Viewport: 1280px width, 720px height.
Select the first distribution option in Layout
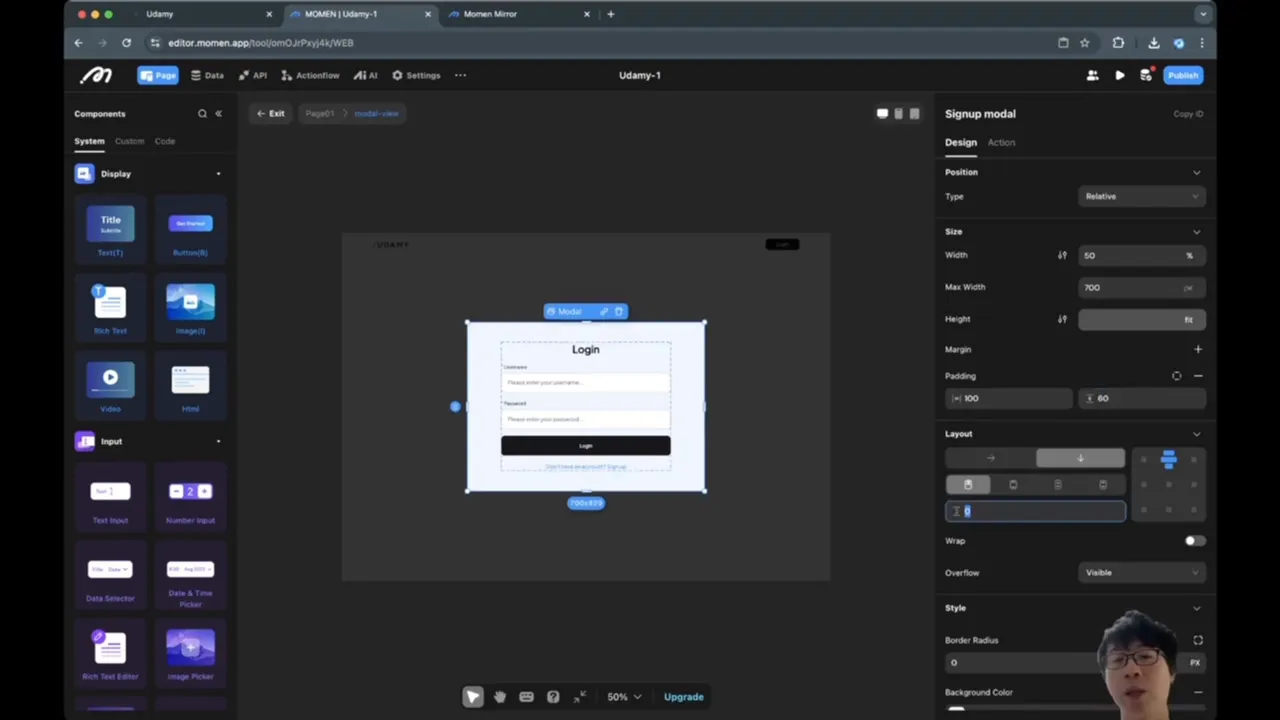coord(967,485)
